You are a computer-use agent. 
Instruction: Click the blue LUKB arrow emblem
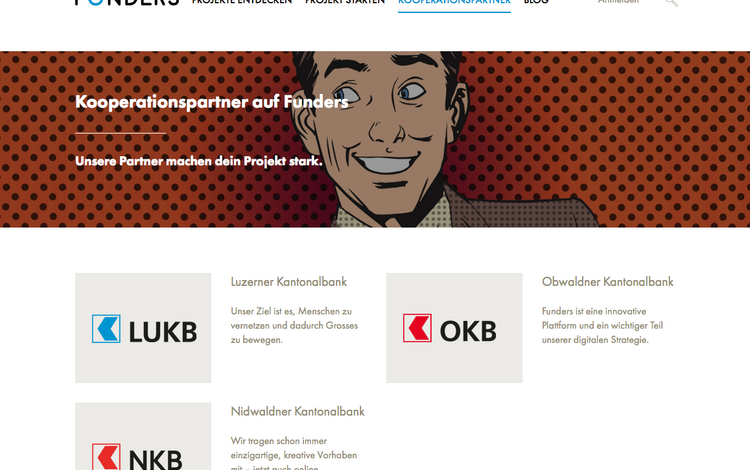coord(106,329)
